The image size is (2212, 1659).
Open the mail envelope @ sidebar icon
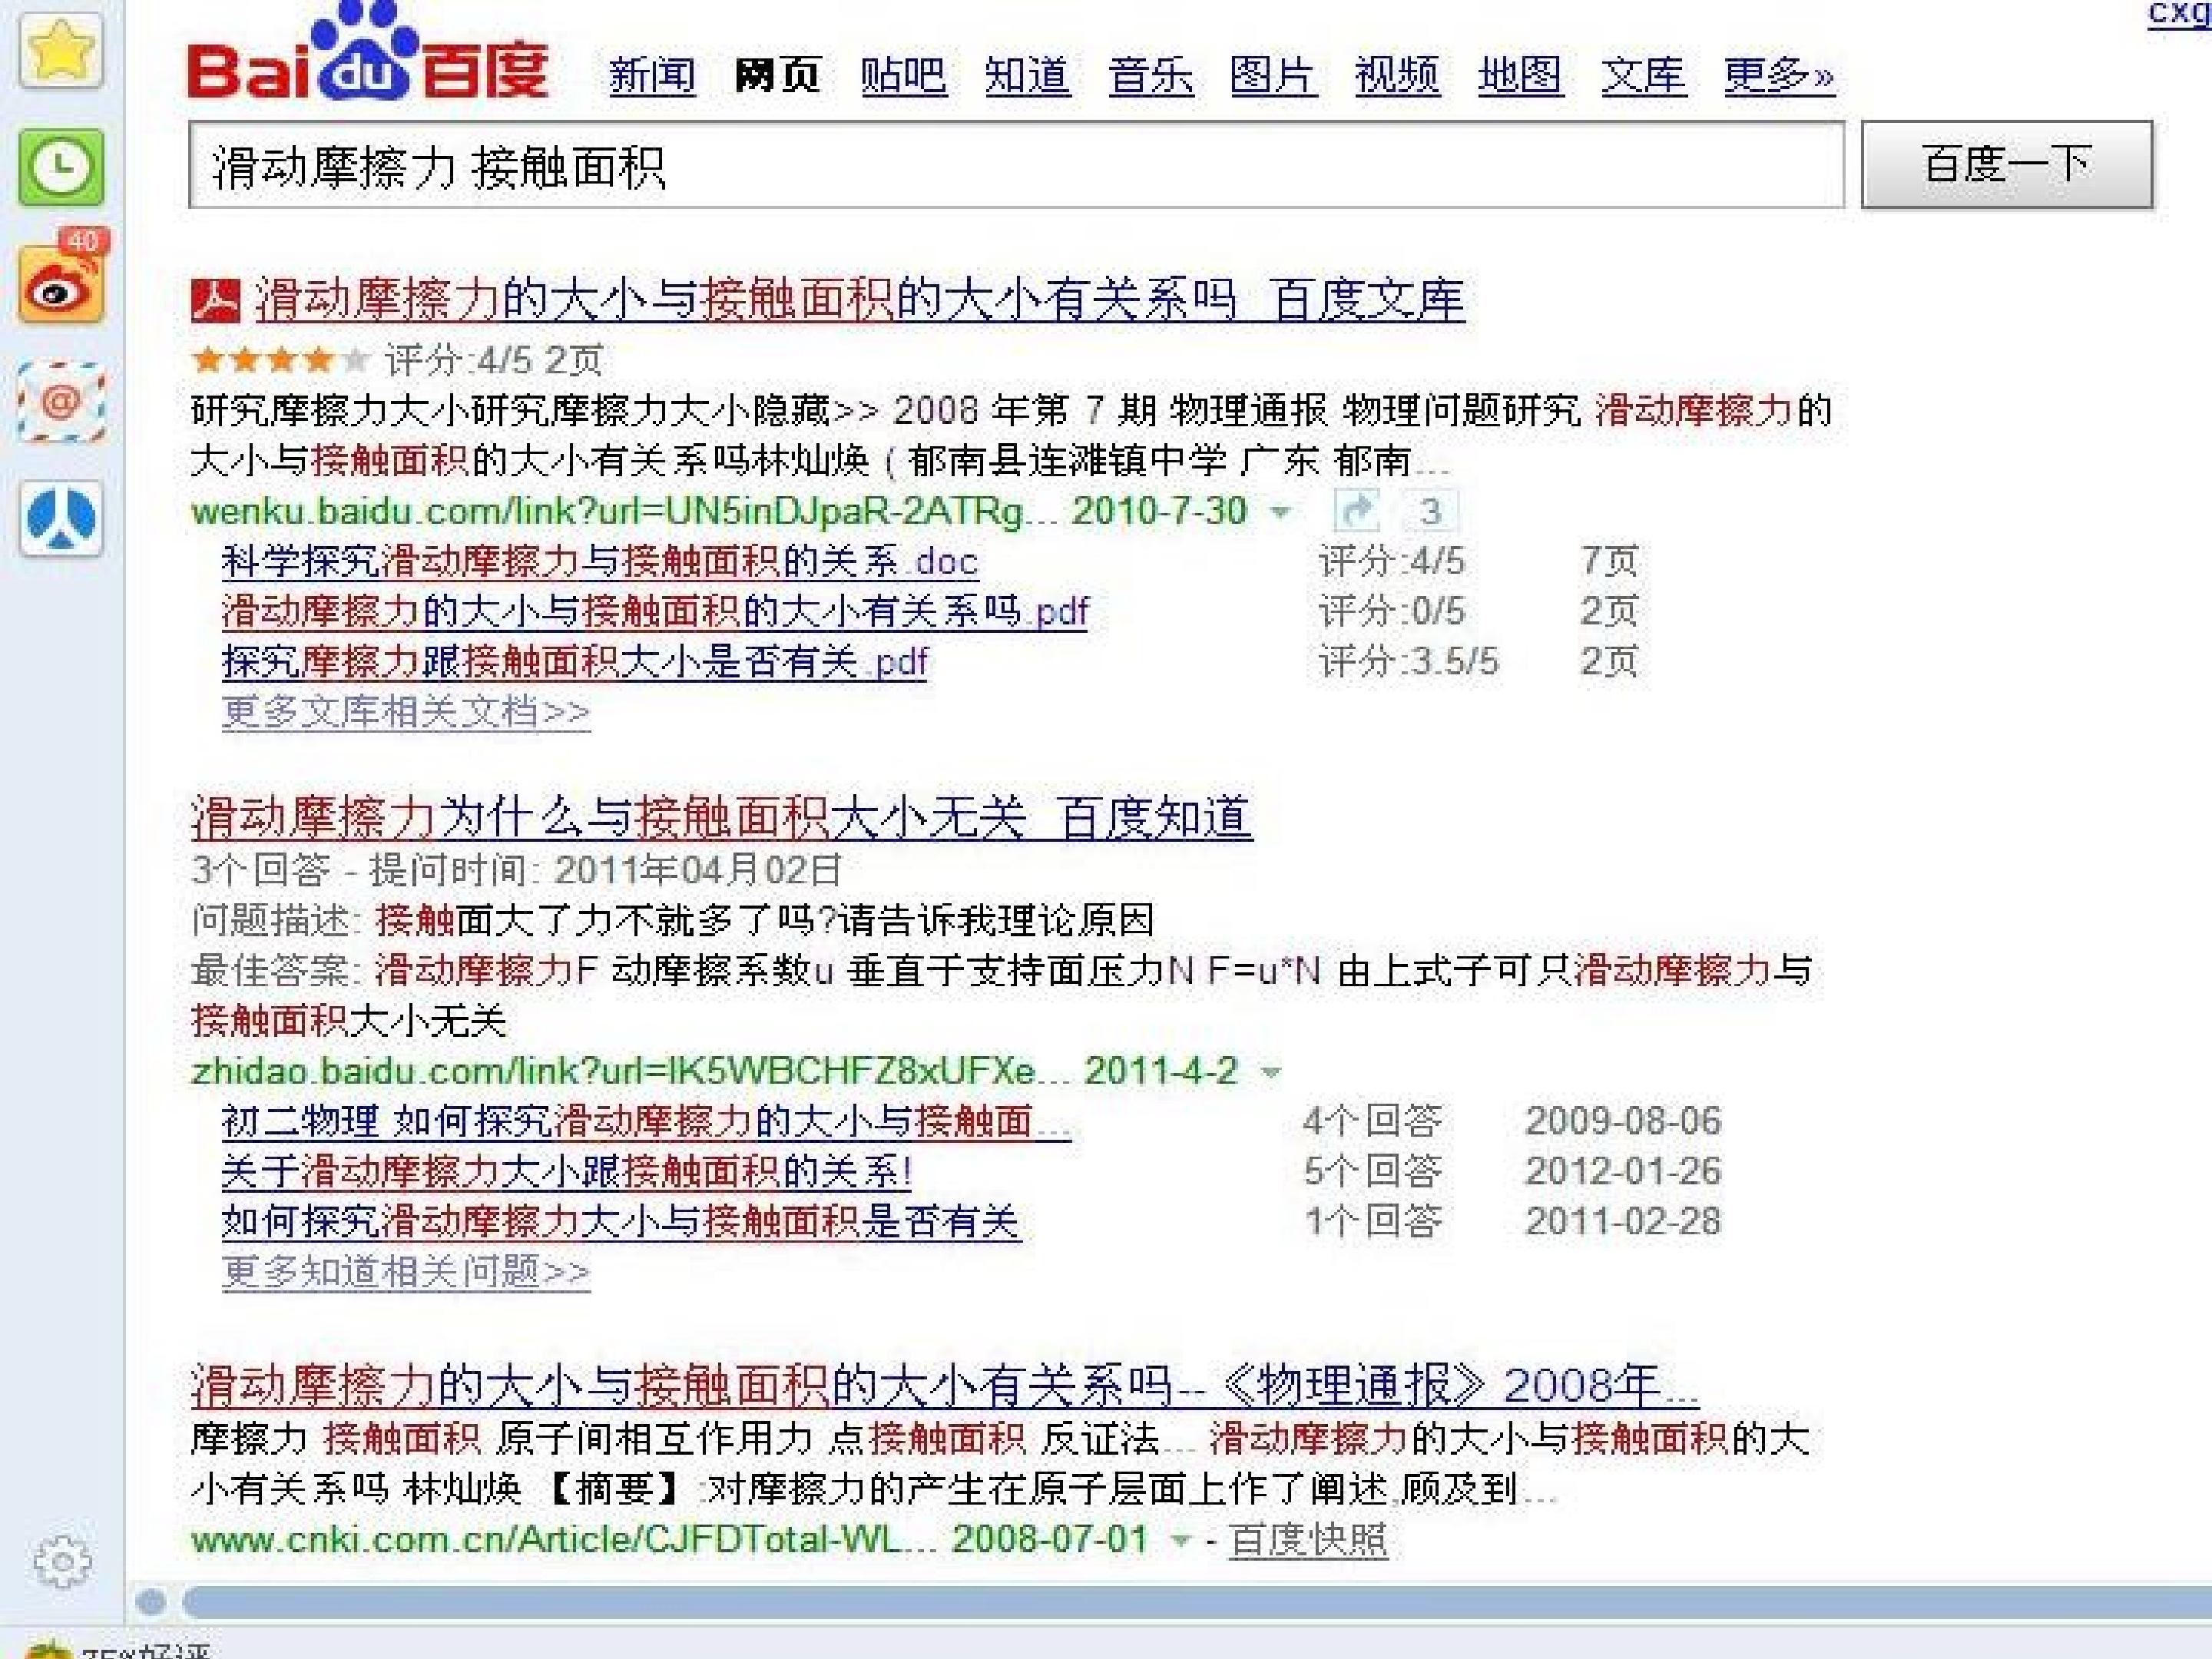[61, 402]
